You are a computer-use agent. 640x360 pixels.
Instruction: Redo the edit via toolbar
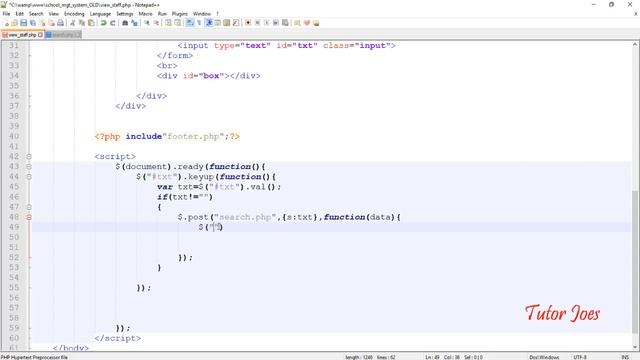pyautogui.click(x=113, y=23)
